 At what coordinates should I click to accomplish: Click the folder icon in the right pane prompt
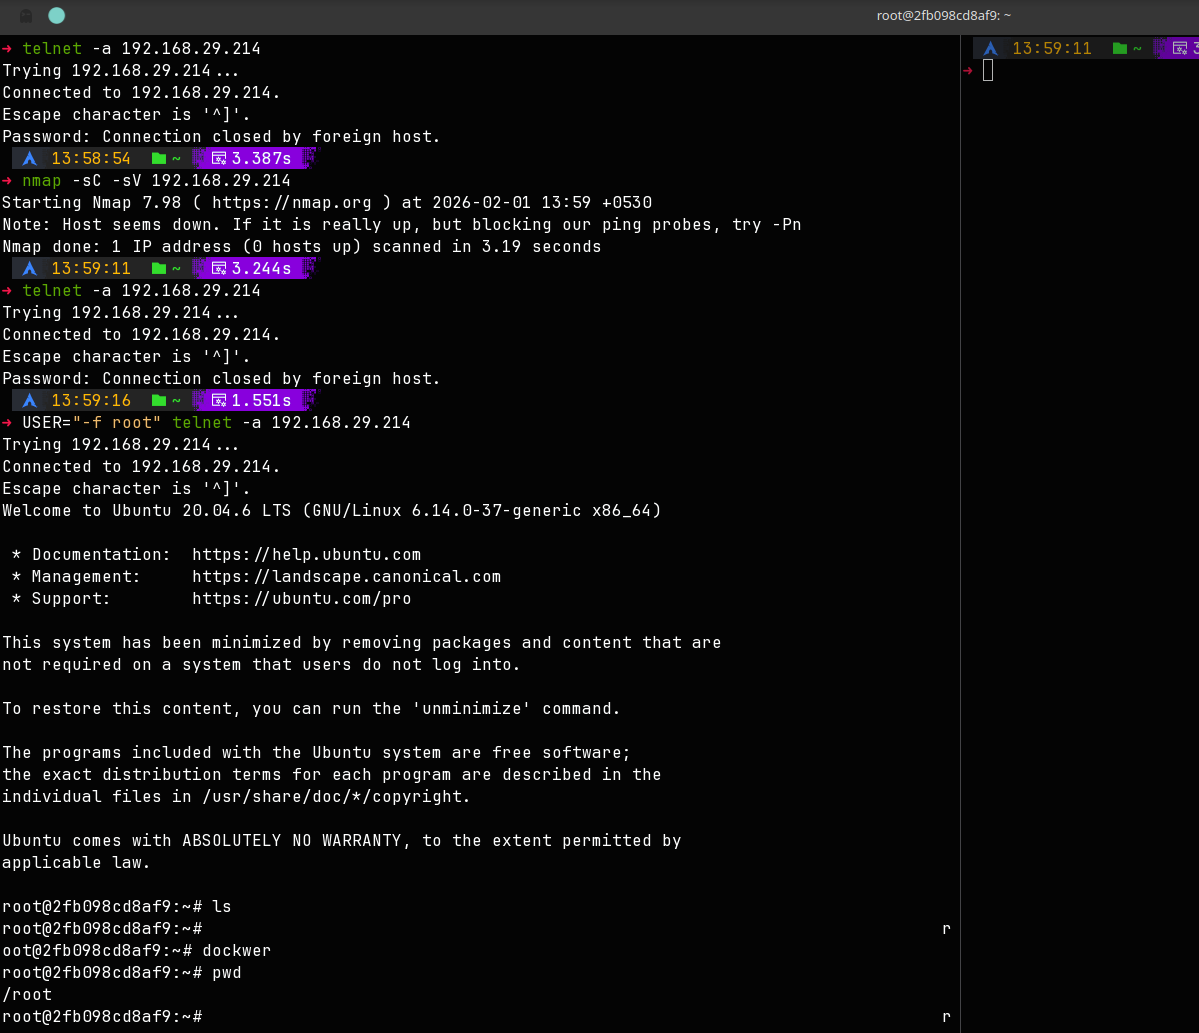1119,48
